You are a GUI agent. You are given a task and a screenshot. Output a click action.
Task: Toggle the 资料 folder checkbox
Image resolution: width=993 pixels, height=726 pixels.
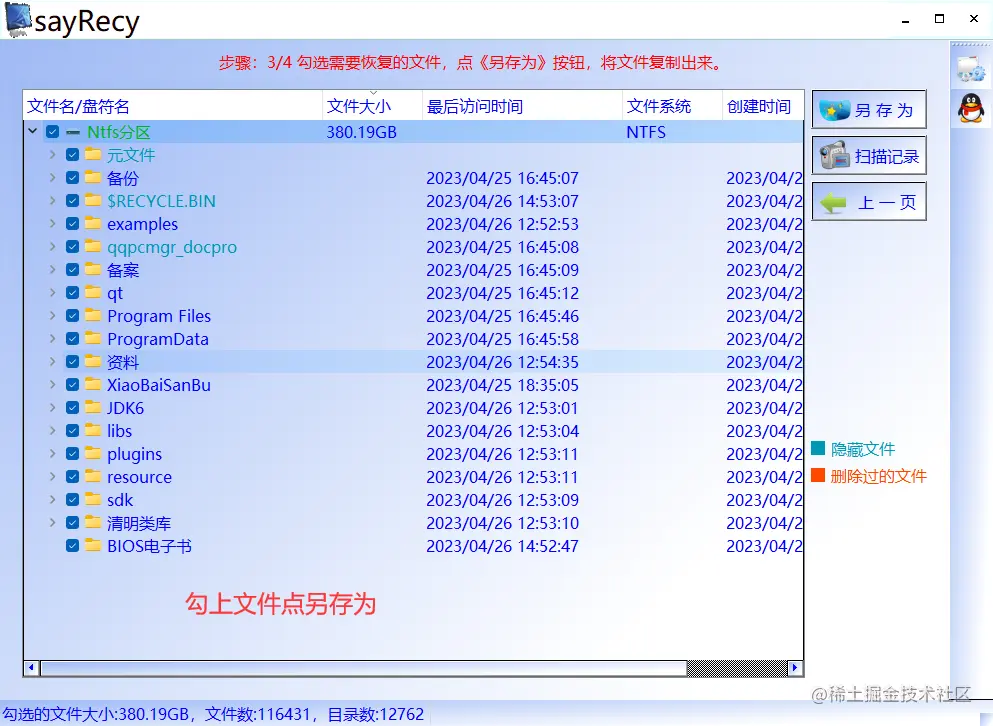(72, 362)
